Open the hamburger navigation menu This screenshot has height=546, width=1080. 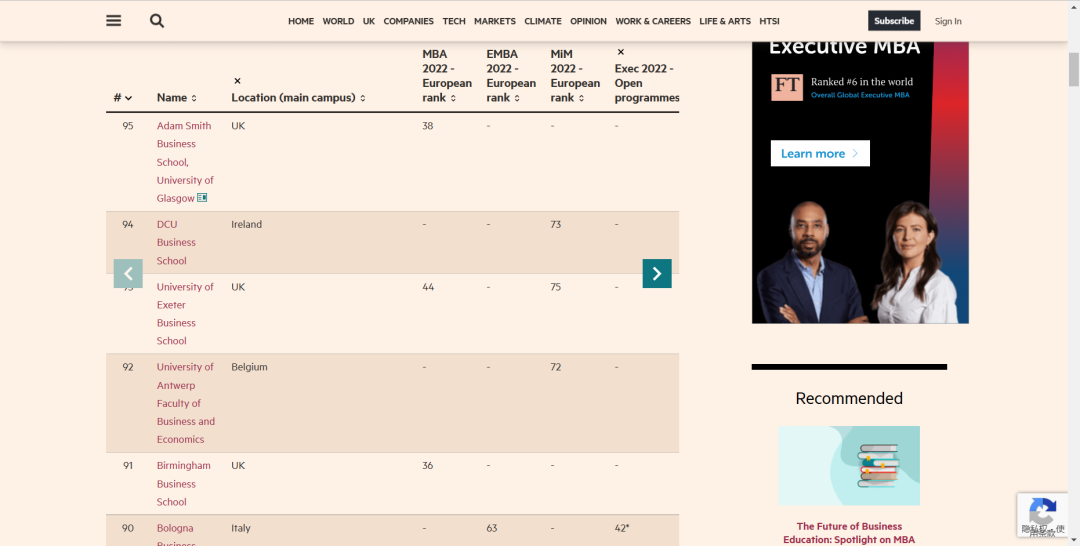pos(114,21)
